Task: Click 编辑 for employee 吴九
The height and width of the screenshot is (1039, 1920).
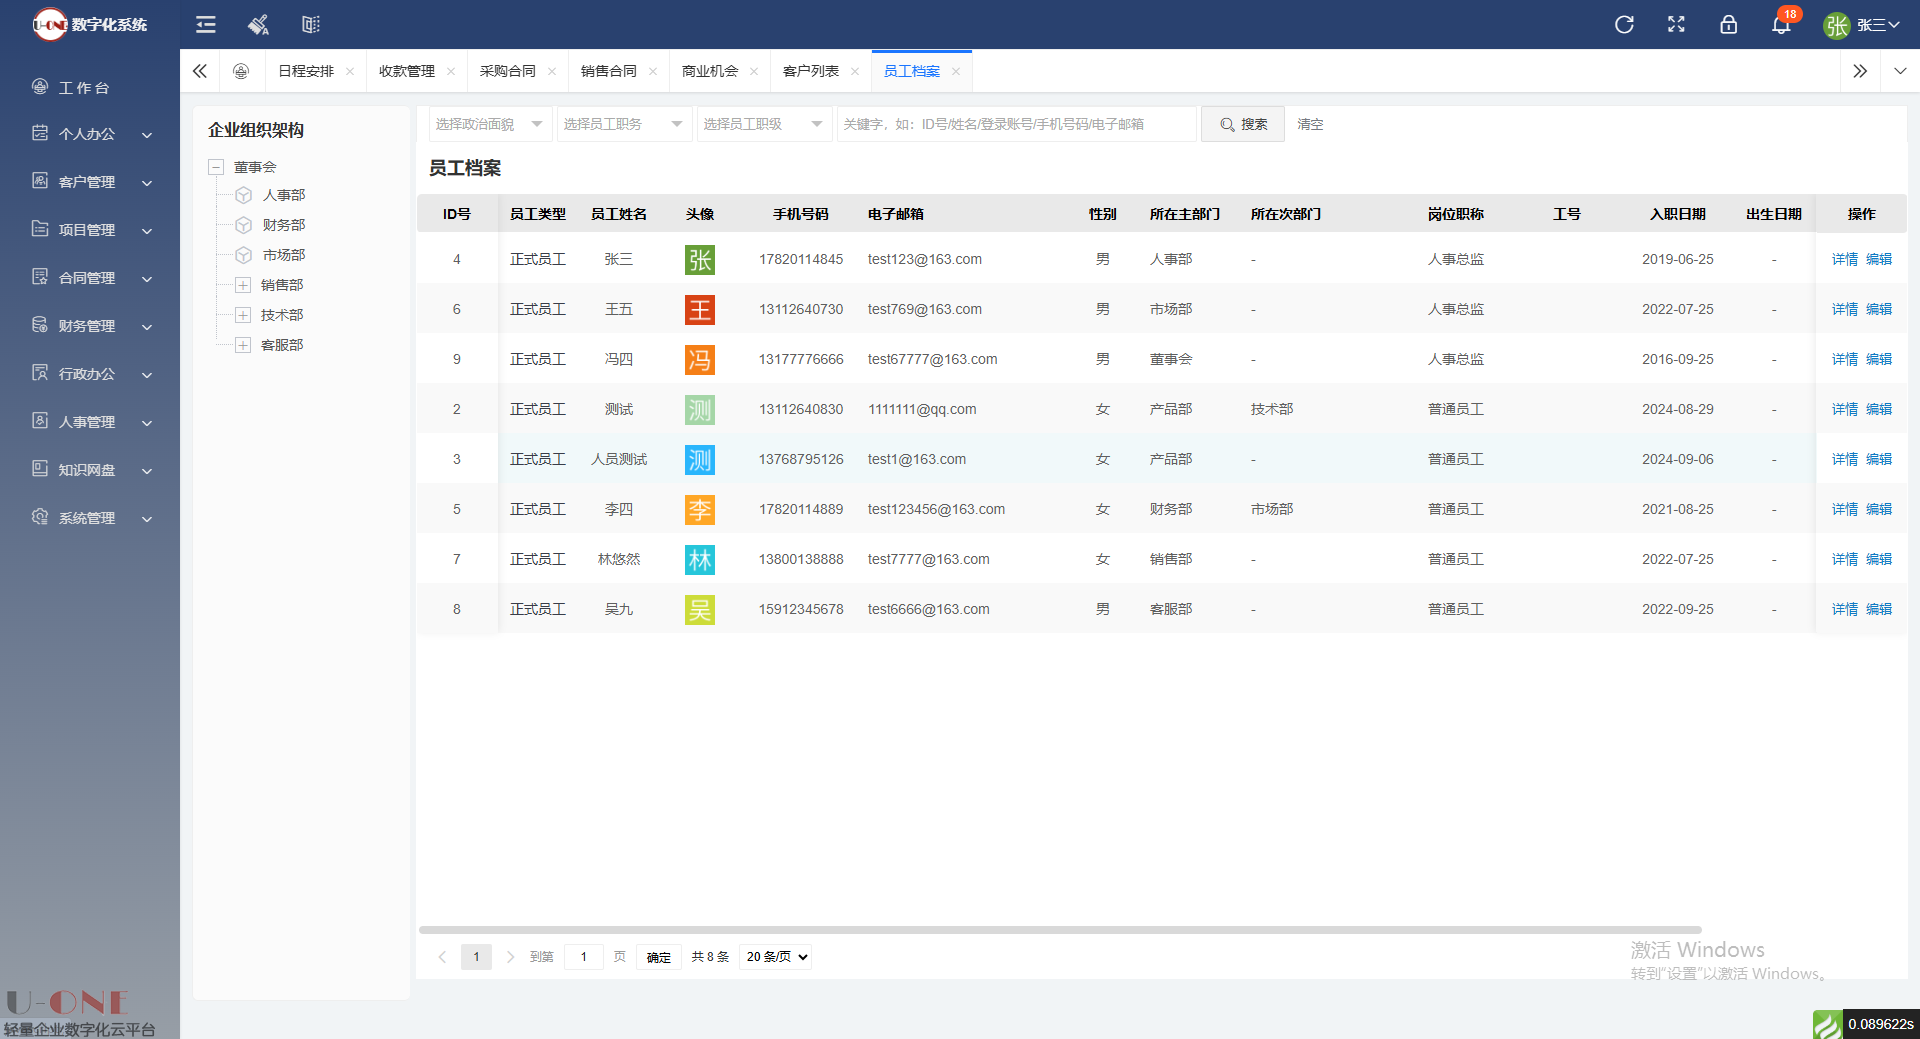Action: pyautogui.click(x=1879, y=609)
